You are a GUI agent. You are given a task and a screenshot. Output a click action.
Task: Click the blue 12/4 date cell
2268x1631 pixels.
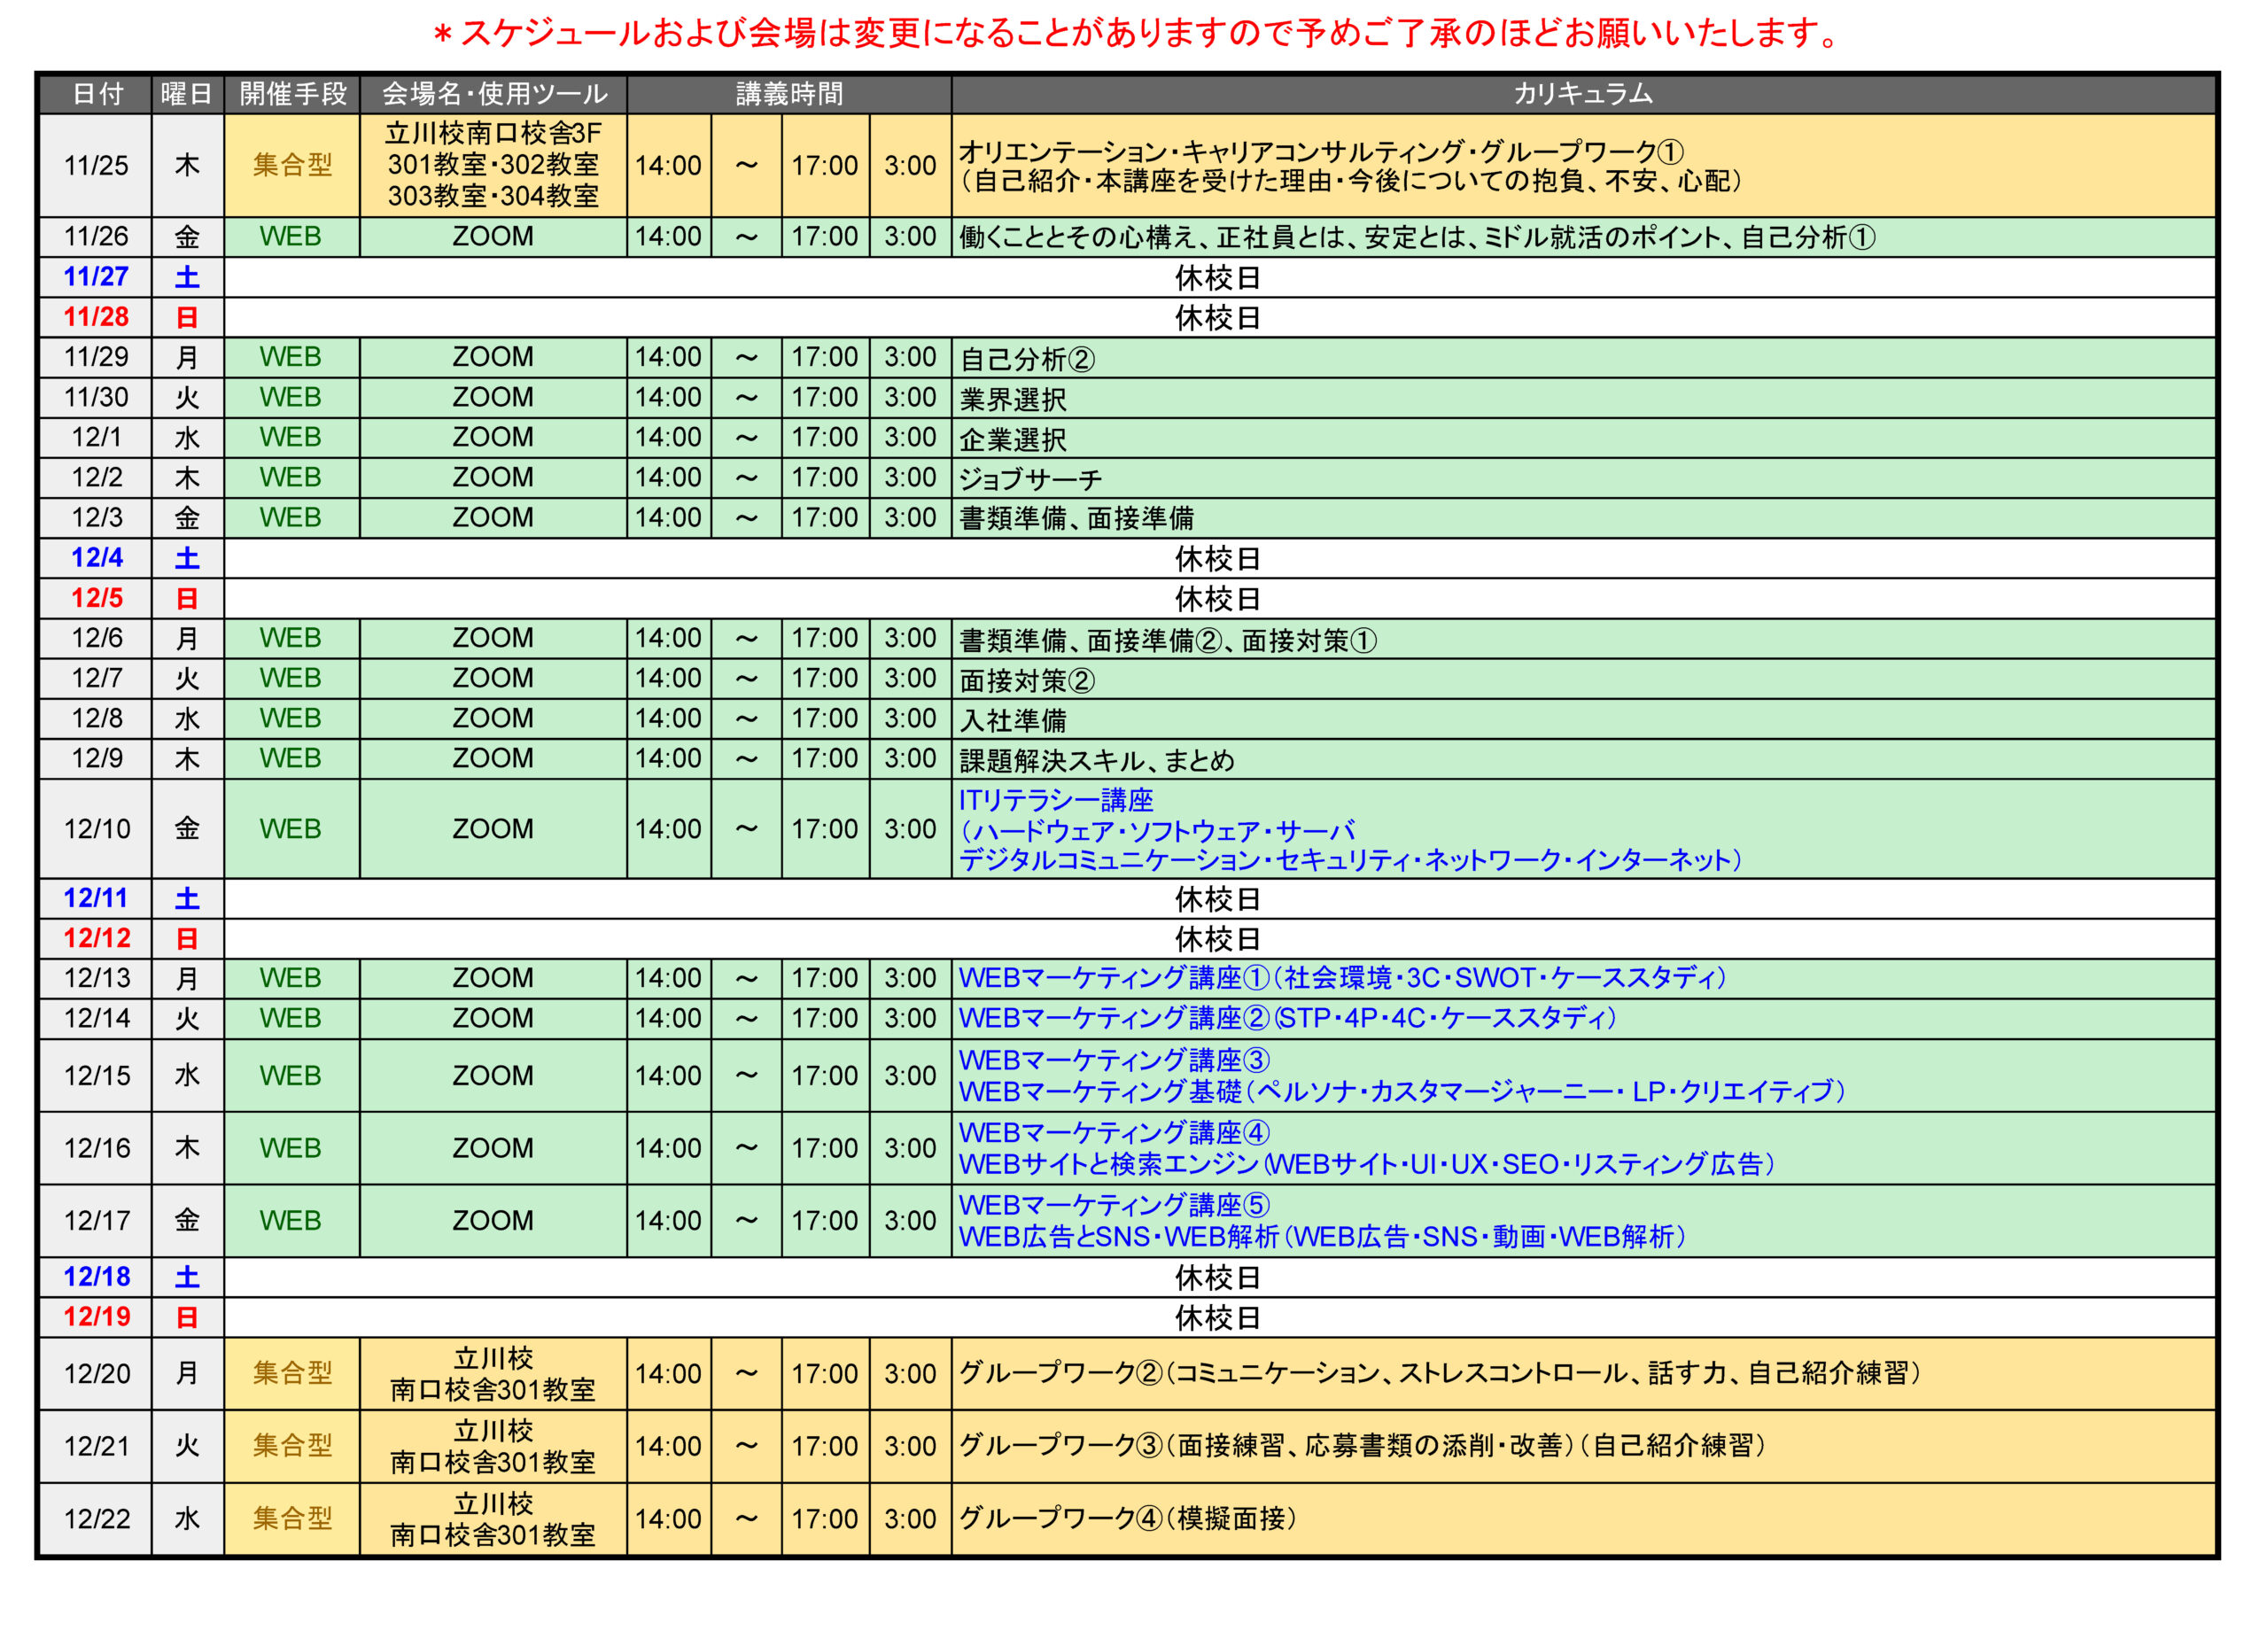pyautogui.click(x=96, y=558)
